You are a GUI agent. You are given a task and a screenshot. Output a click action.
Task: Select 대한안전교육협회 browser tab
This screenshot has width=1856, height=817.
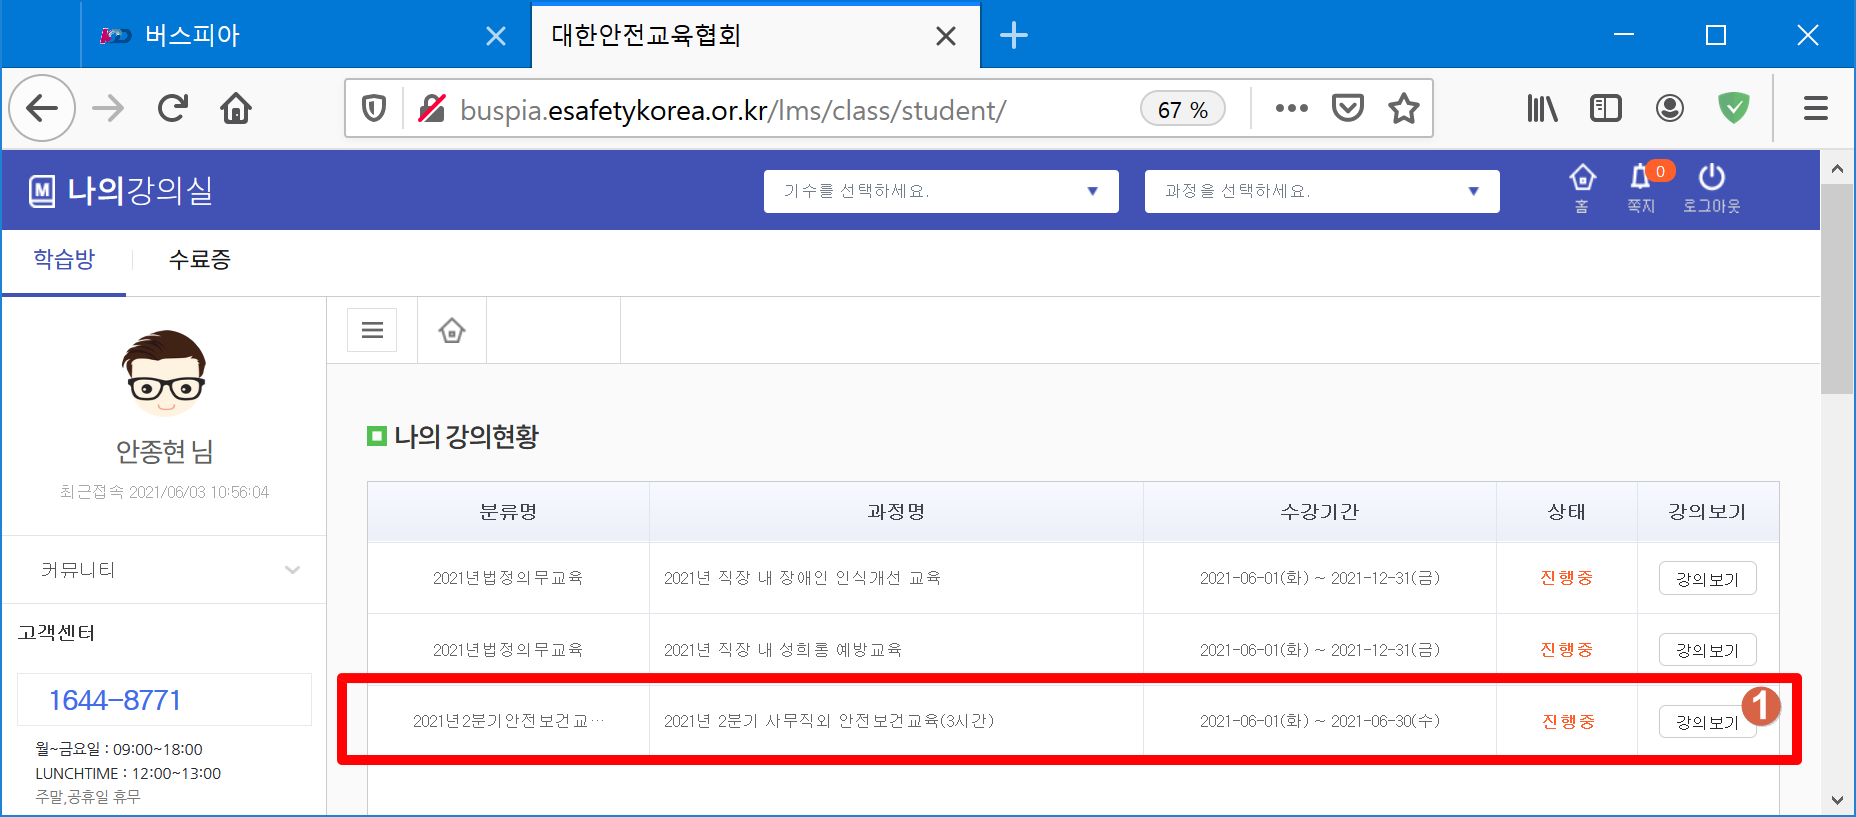click(x=756, y=36)
